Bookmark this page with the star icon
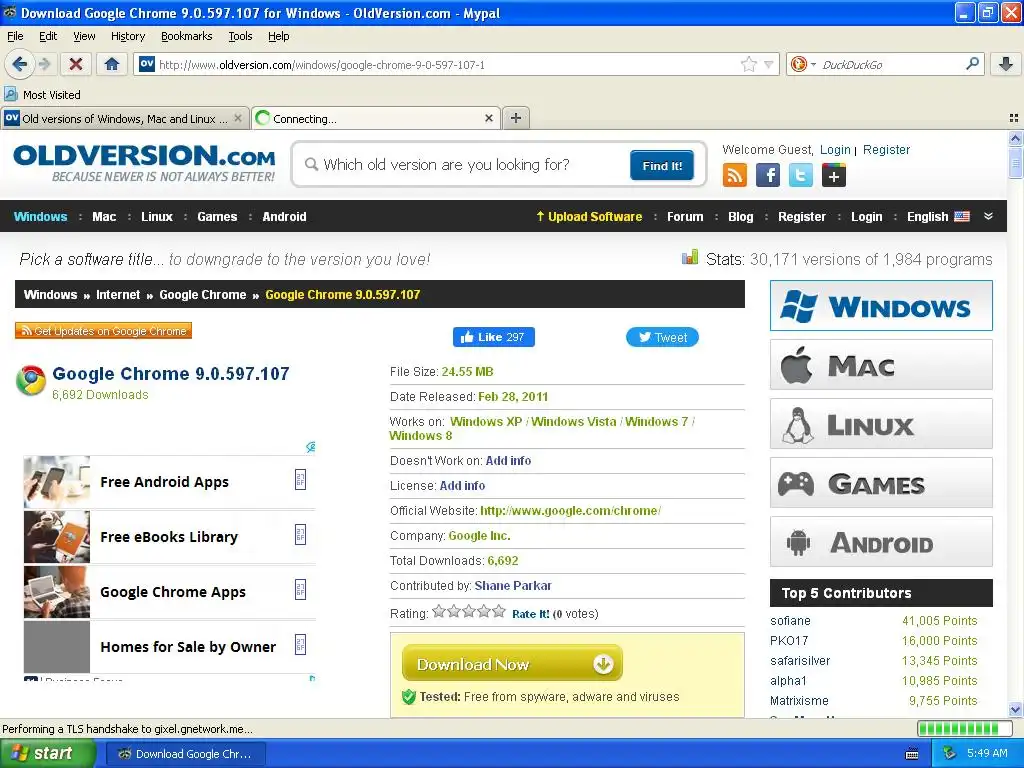This screenshot has height=768, width=1024. pos(748,64)
